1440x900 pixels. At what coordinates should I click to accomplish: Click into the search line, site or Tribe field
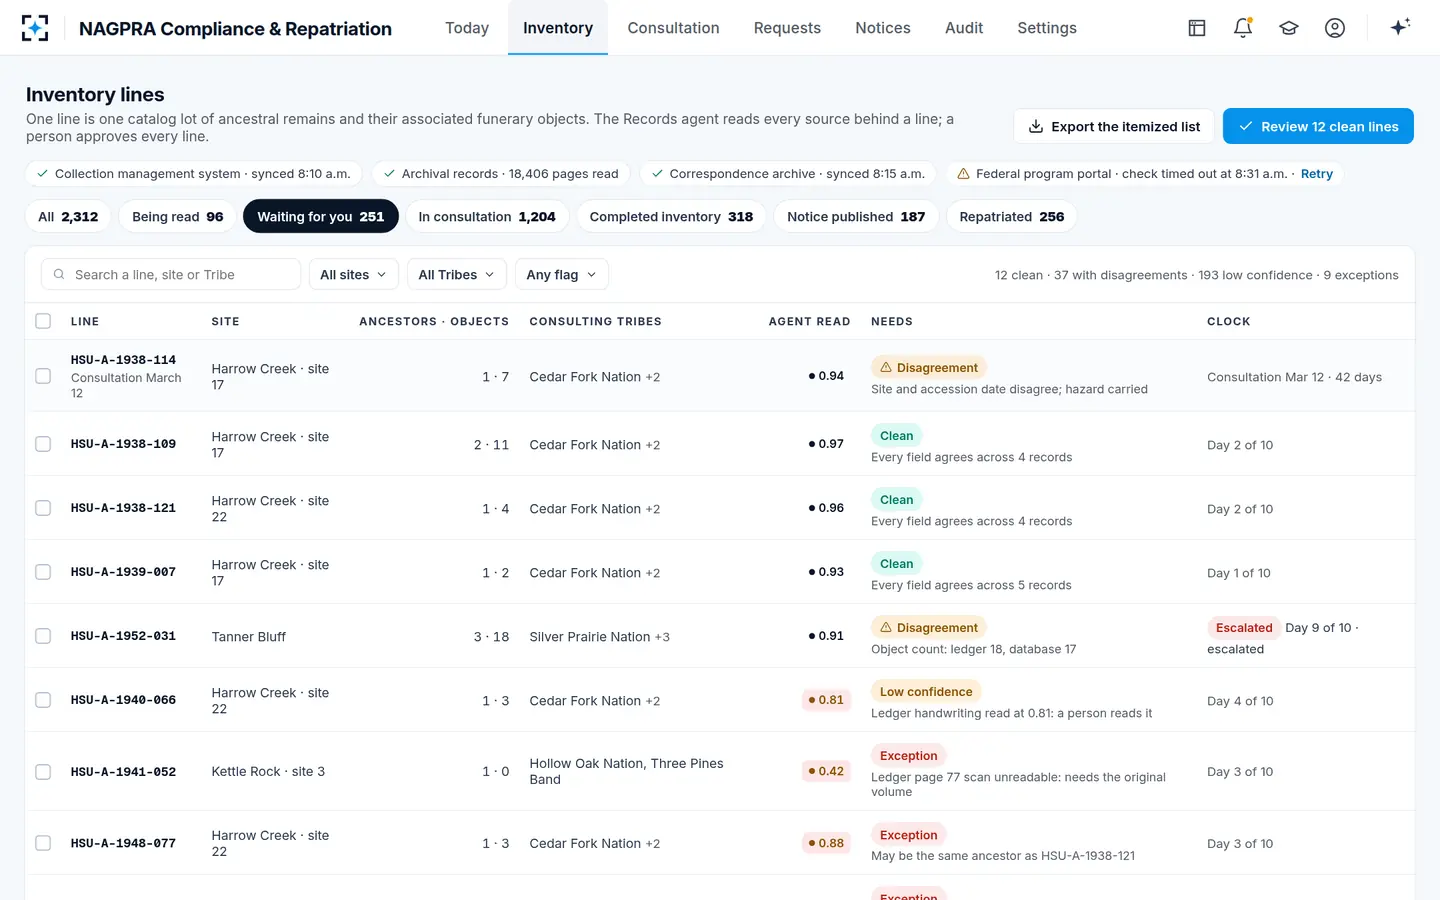[171, 274]
